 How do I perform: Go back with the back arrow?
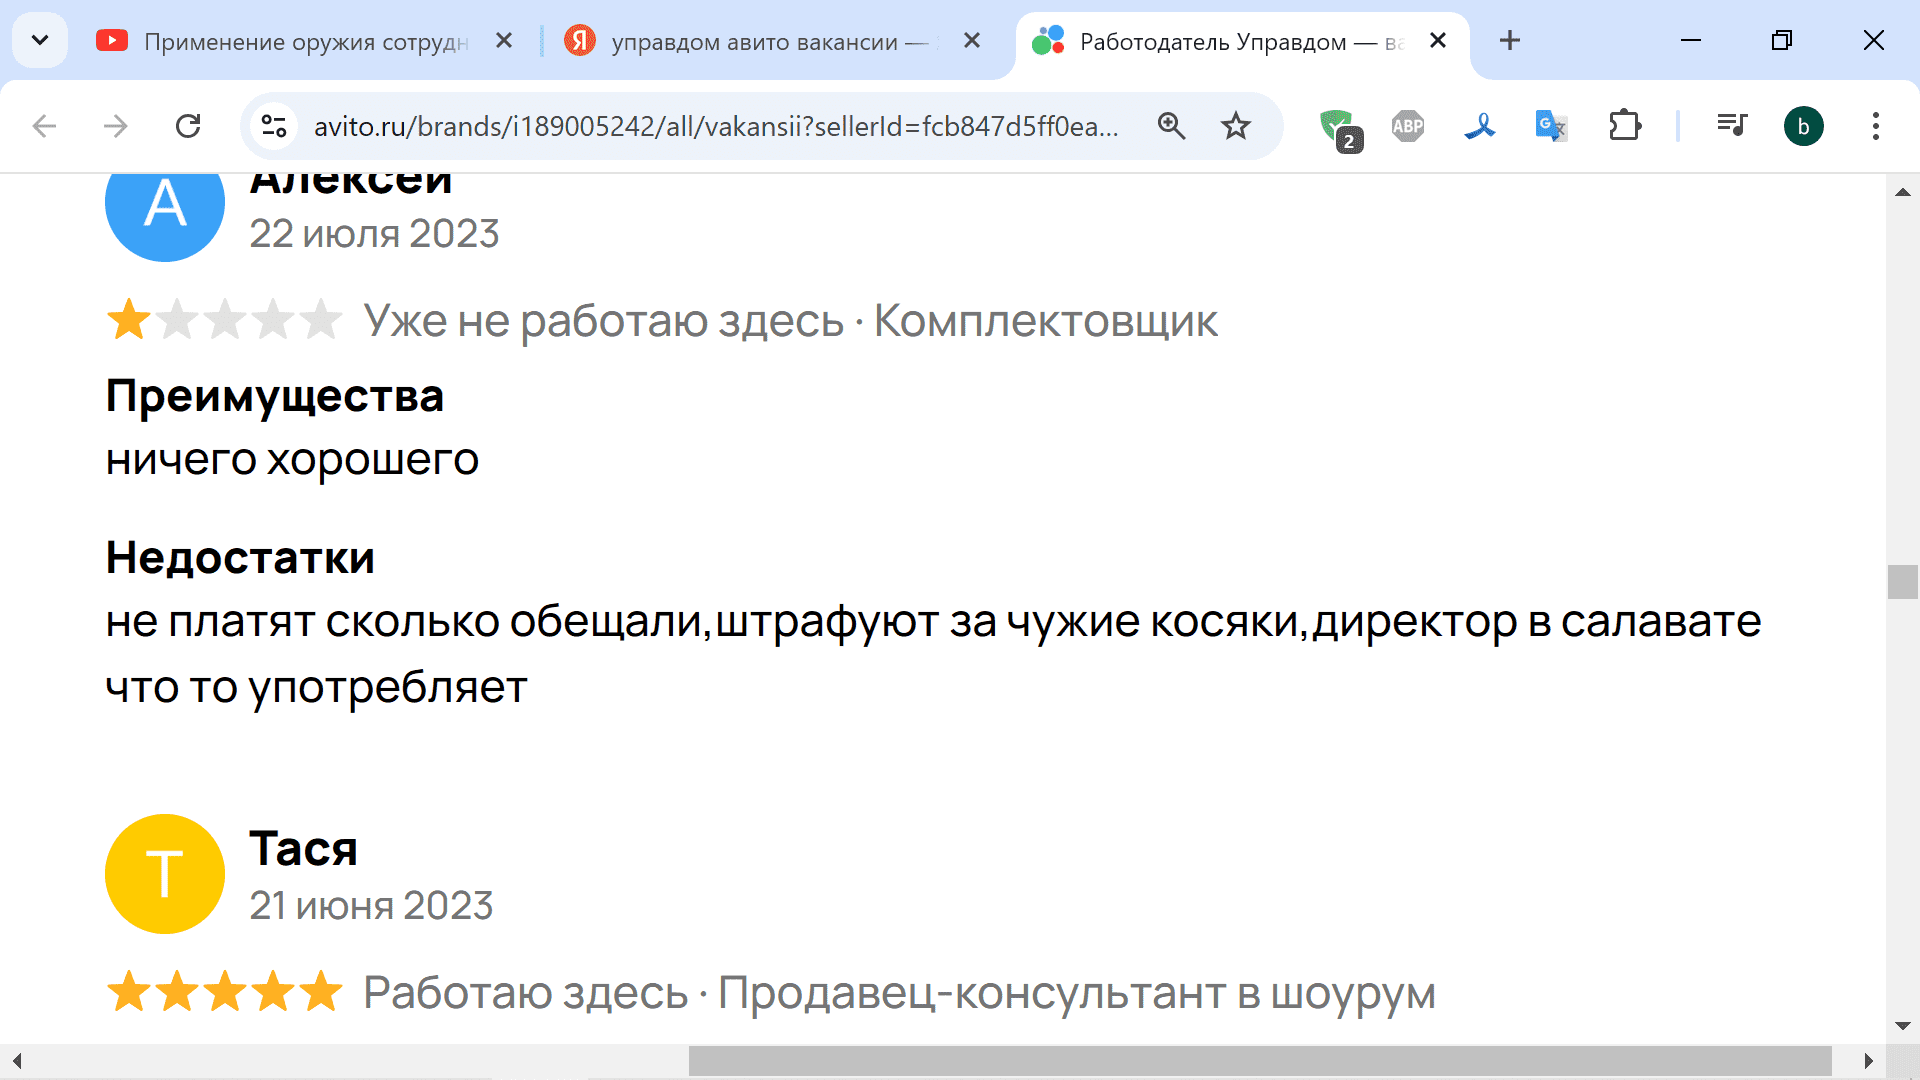click(44, 126)
